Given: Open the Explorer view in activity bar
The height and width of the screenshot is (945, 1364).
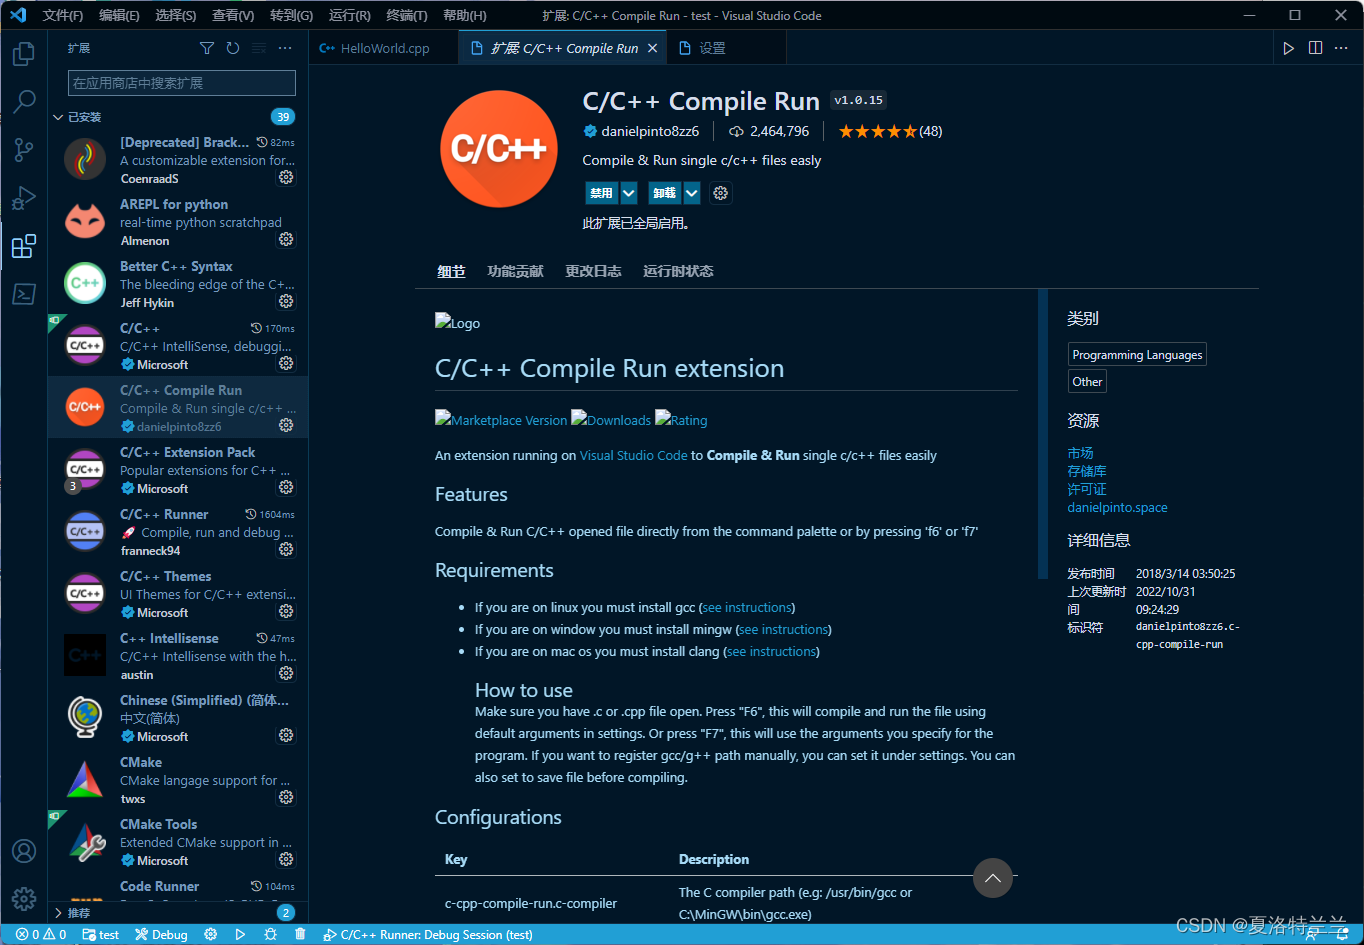Looking at the screenshot, I should point(24,53).
